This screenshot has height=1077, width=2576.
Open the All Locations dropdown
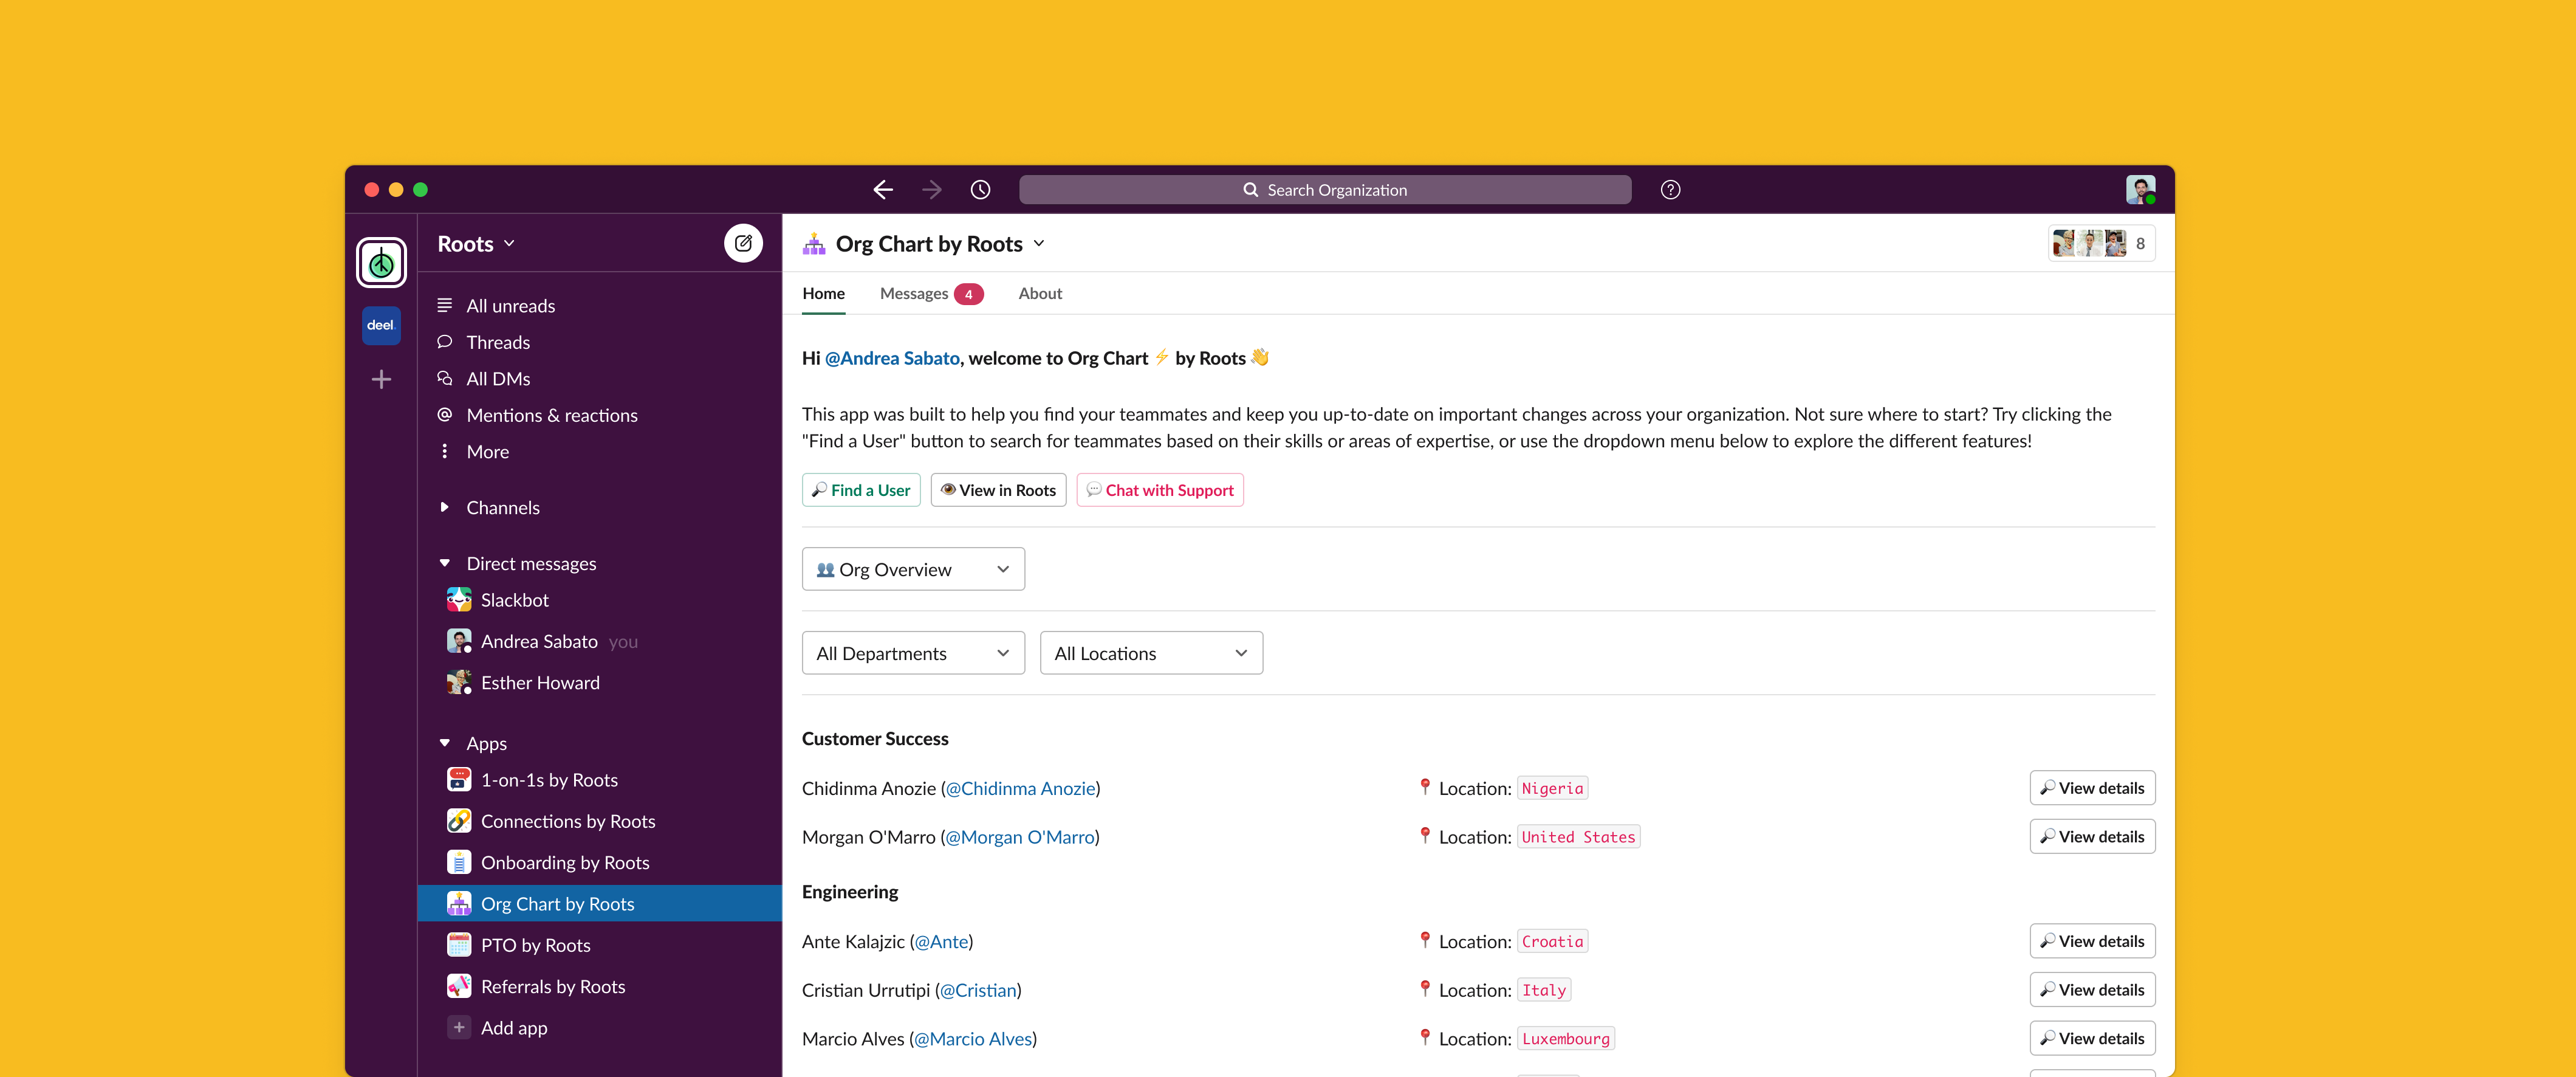tap(1151, 653)
